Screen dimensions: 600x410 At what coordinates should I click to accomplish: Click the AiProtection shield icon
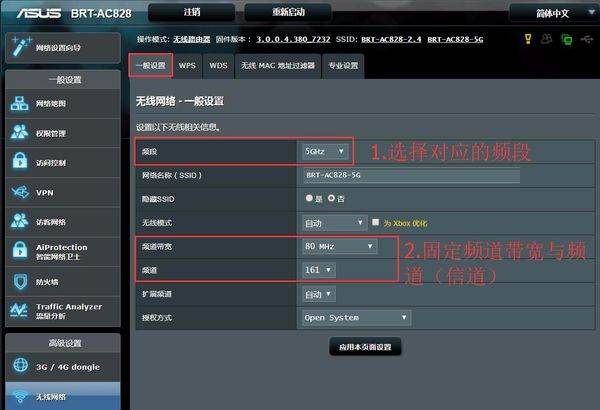(x=20, y=252)
